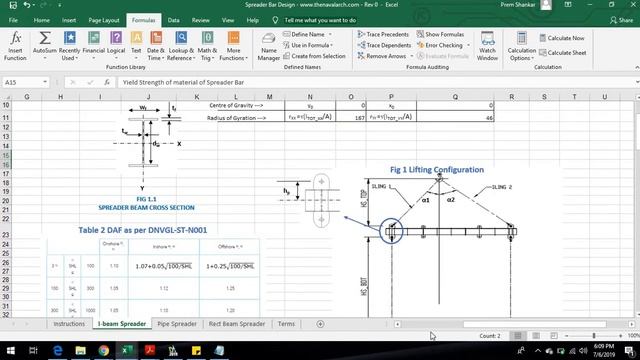Click the horizontal scrollbar thumb

pyautogui.click(x=534, y=324)
